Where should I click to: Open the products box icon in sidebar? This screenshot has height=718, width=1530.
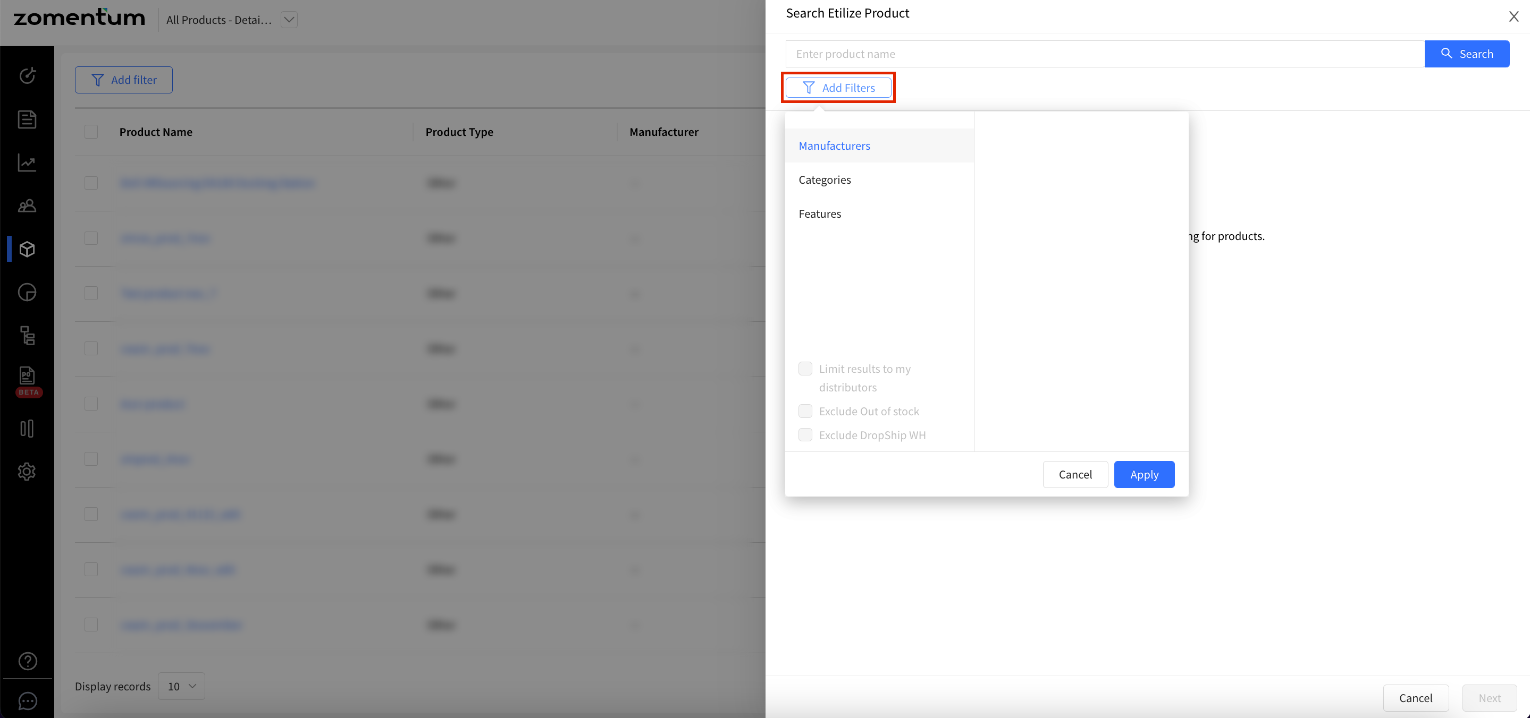point(27,249)
